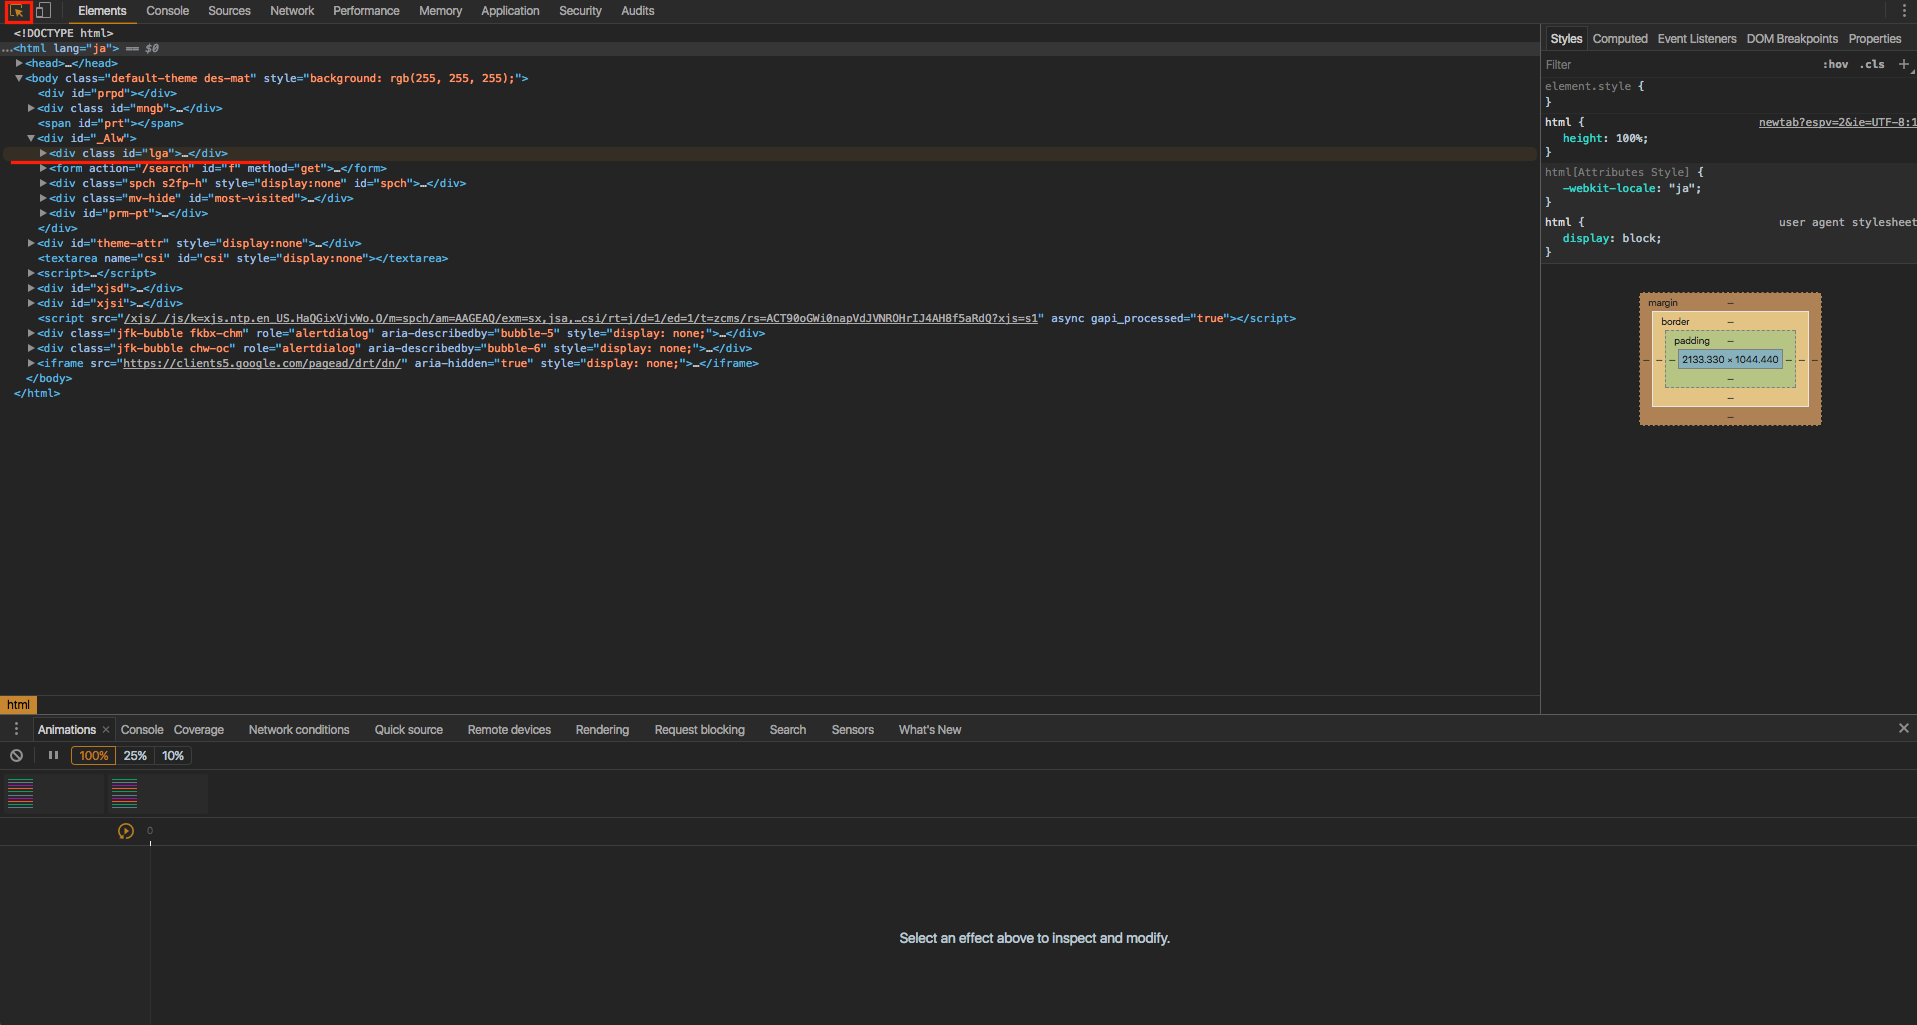Open the drawer's more tools menu

coord(16,729)
